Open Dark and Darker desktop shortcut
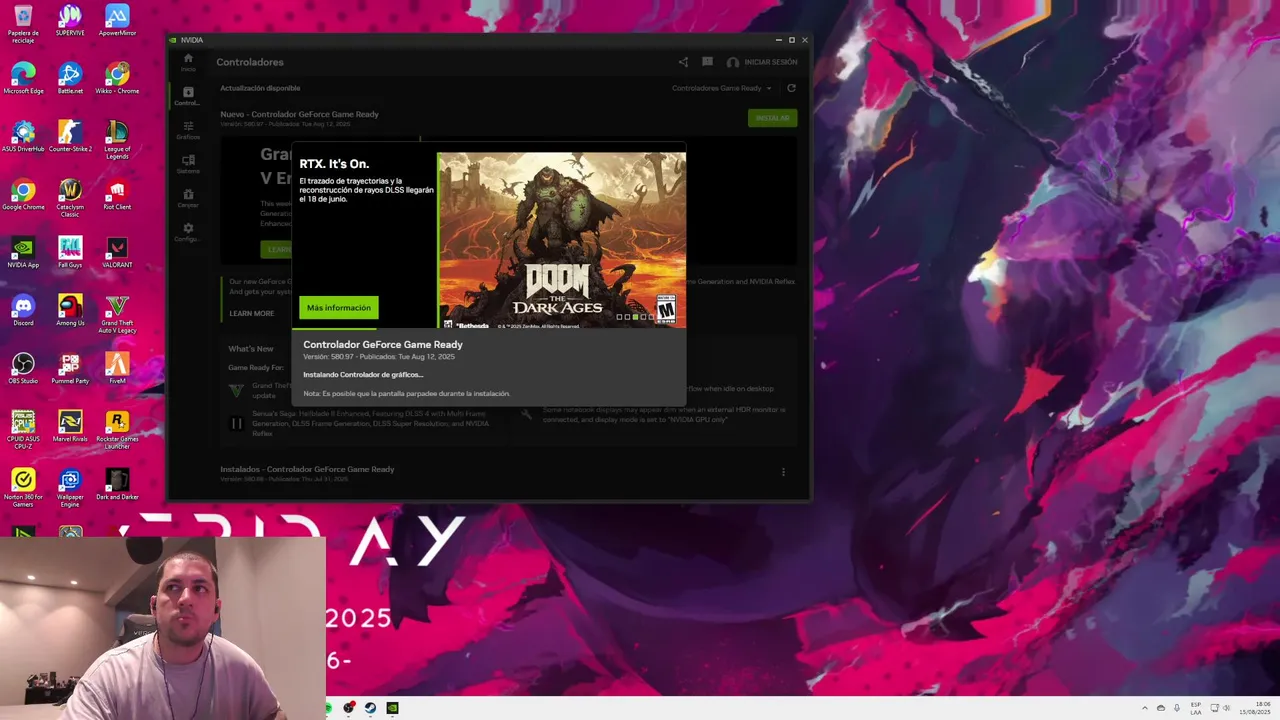 click(117, 485)
